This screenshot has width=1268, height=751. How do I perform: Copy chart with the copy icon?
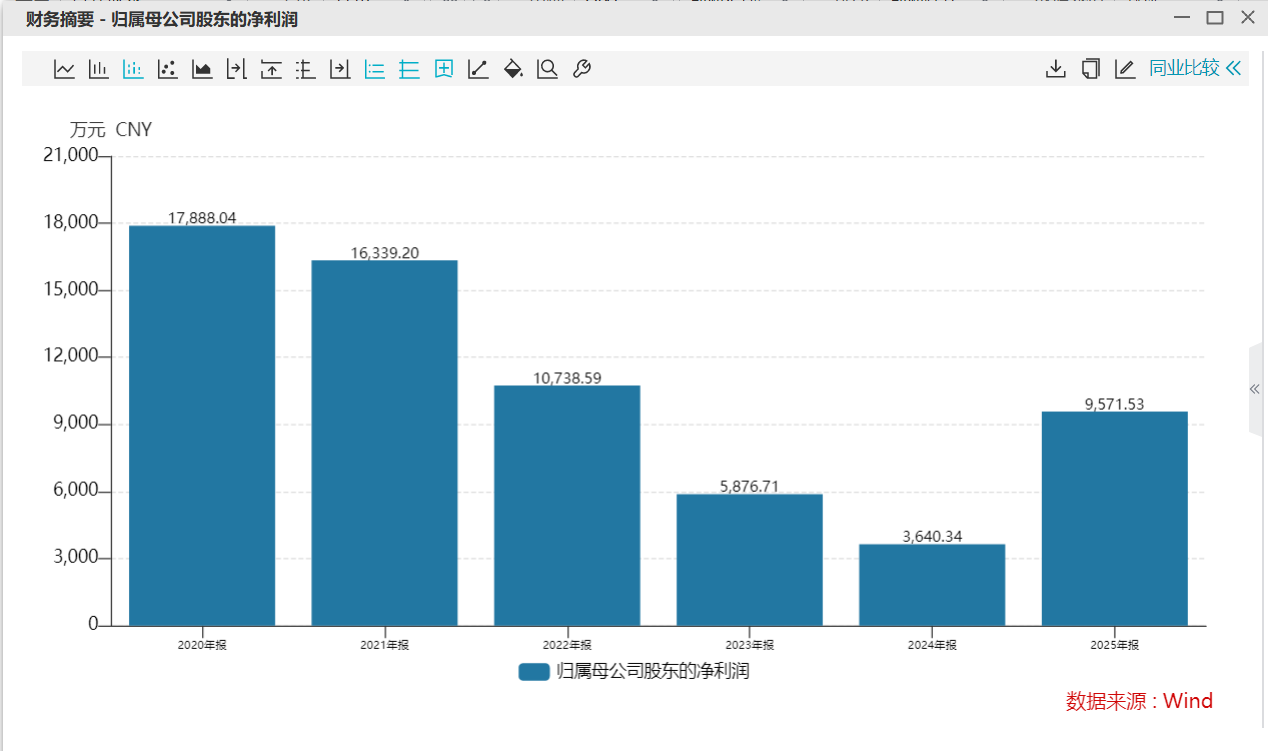pyautogui.click(x=1090, y=69)
